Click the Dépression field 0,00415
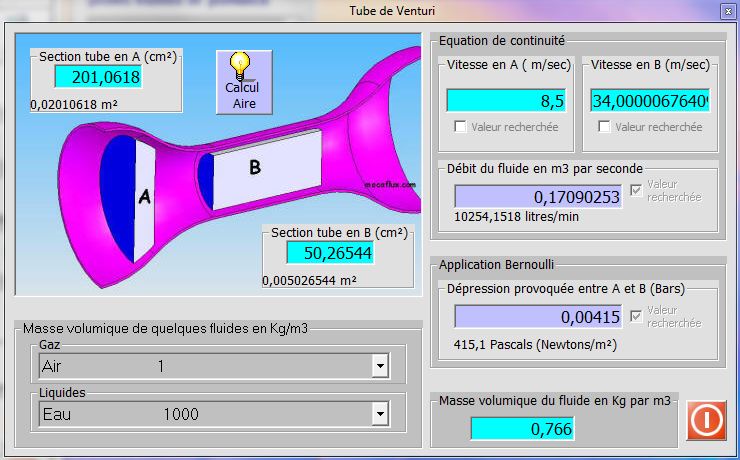Viewport: 740px width, 460px height. tap(538, 316)
